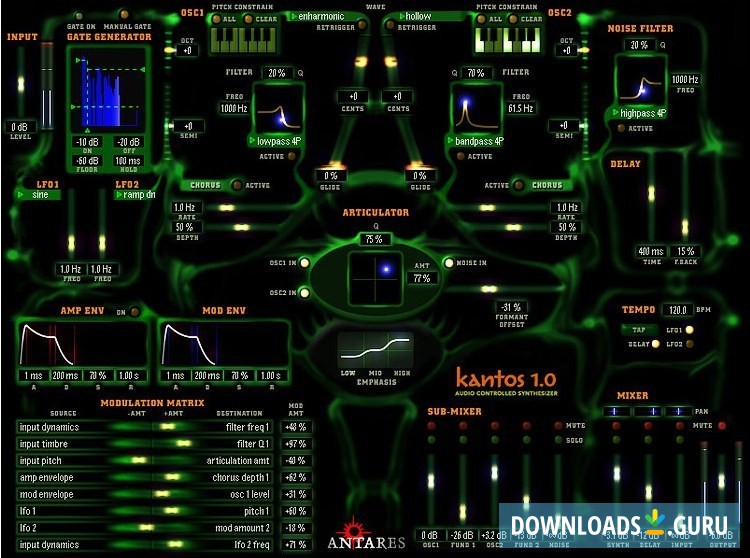This screenshot has width=750, height=558.
Task: Mute the Synth mixer channel
Action: [616, 425]
